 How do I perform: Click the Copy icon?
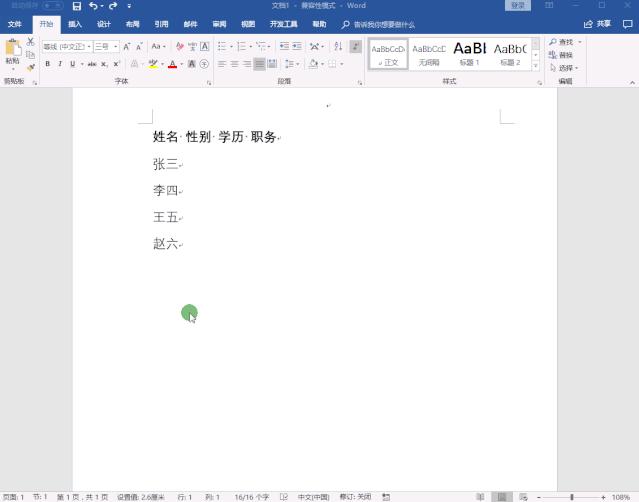(x=31, y=55)
